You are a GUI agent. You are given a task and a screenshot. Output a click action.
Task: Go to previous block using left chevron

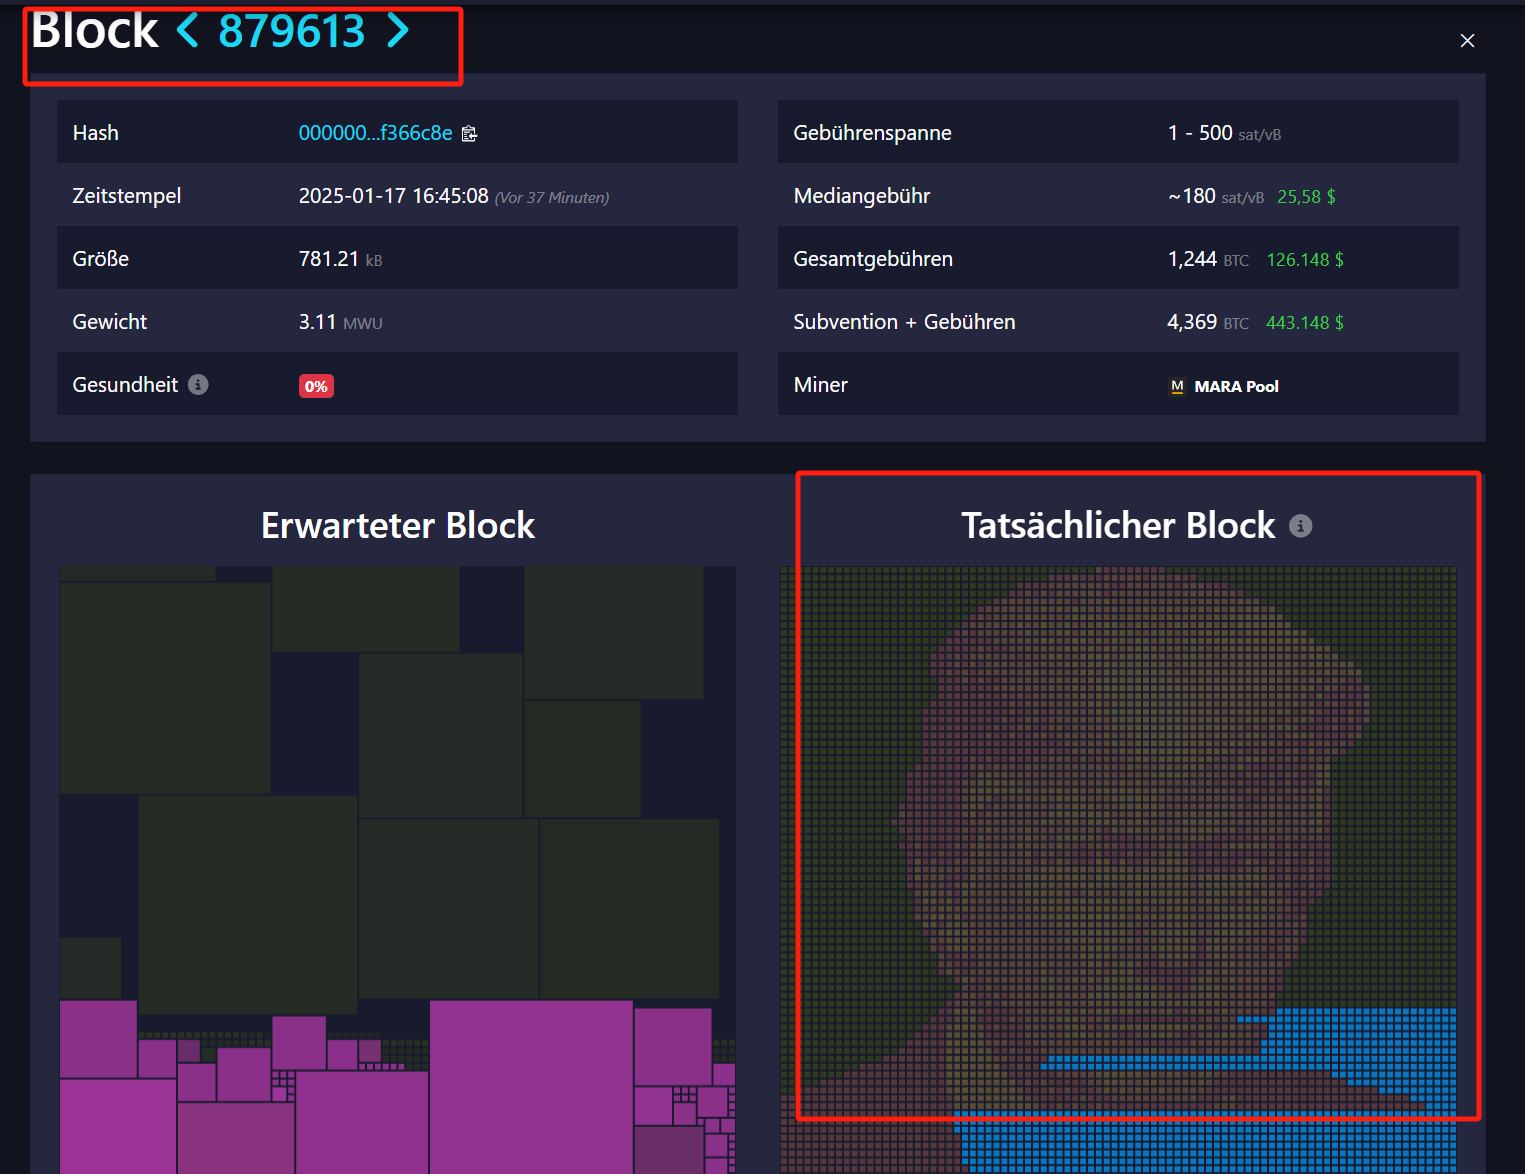tap(187, 31)
